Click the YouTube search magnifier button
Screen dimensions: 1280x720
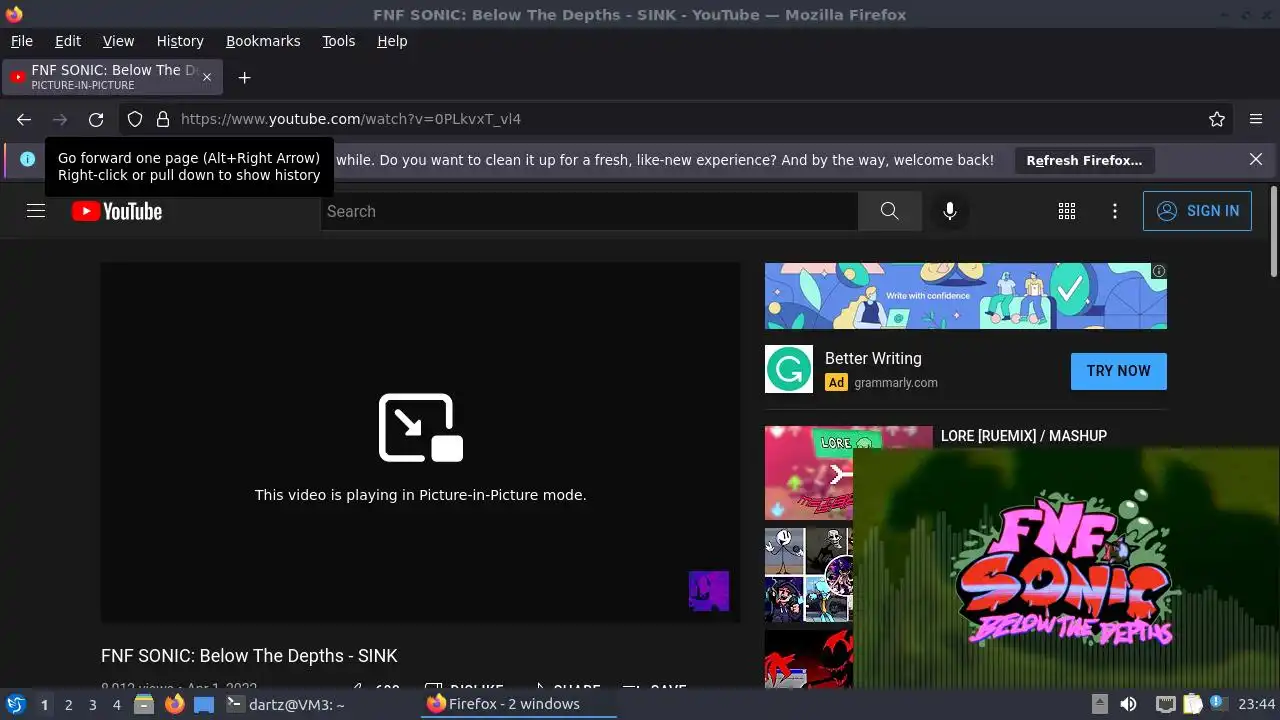(x=889, y=211)
